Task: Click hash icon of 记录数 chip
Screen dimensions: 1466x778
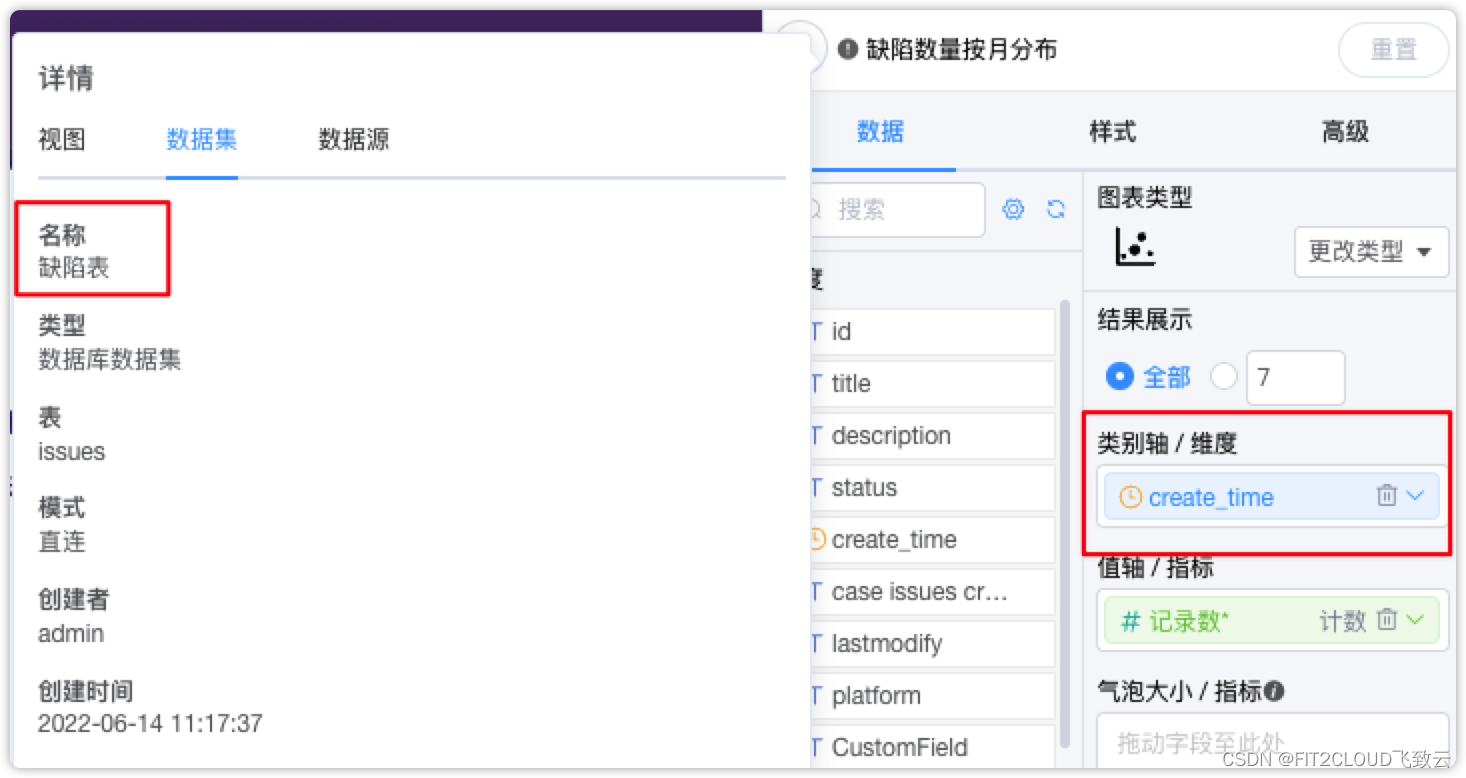Action: [1130, 621]
